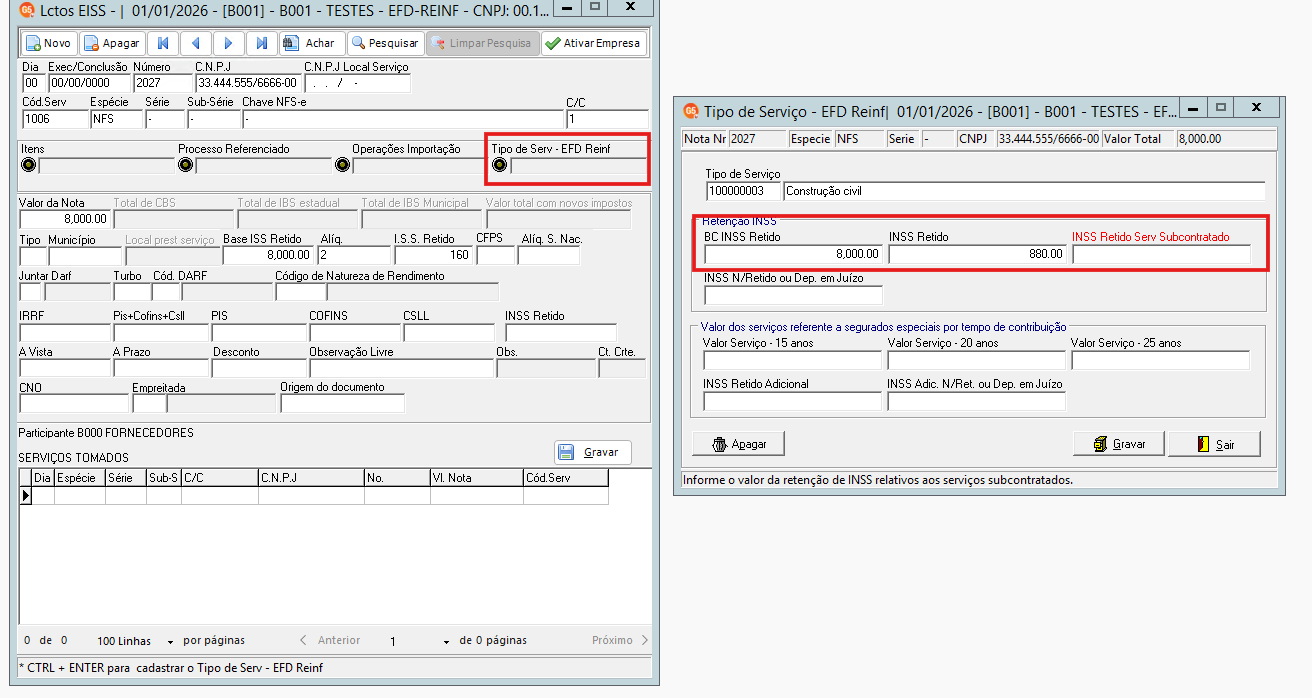Go to the first record arrow
This screenshot has height=698, width=1312.
(x=163, y=44)
